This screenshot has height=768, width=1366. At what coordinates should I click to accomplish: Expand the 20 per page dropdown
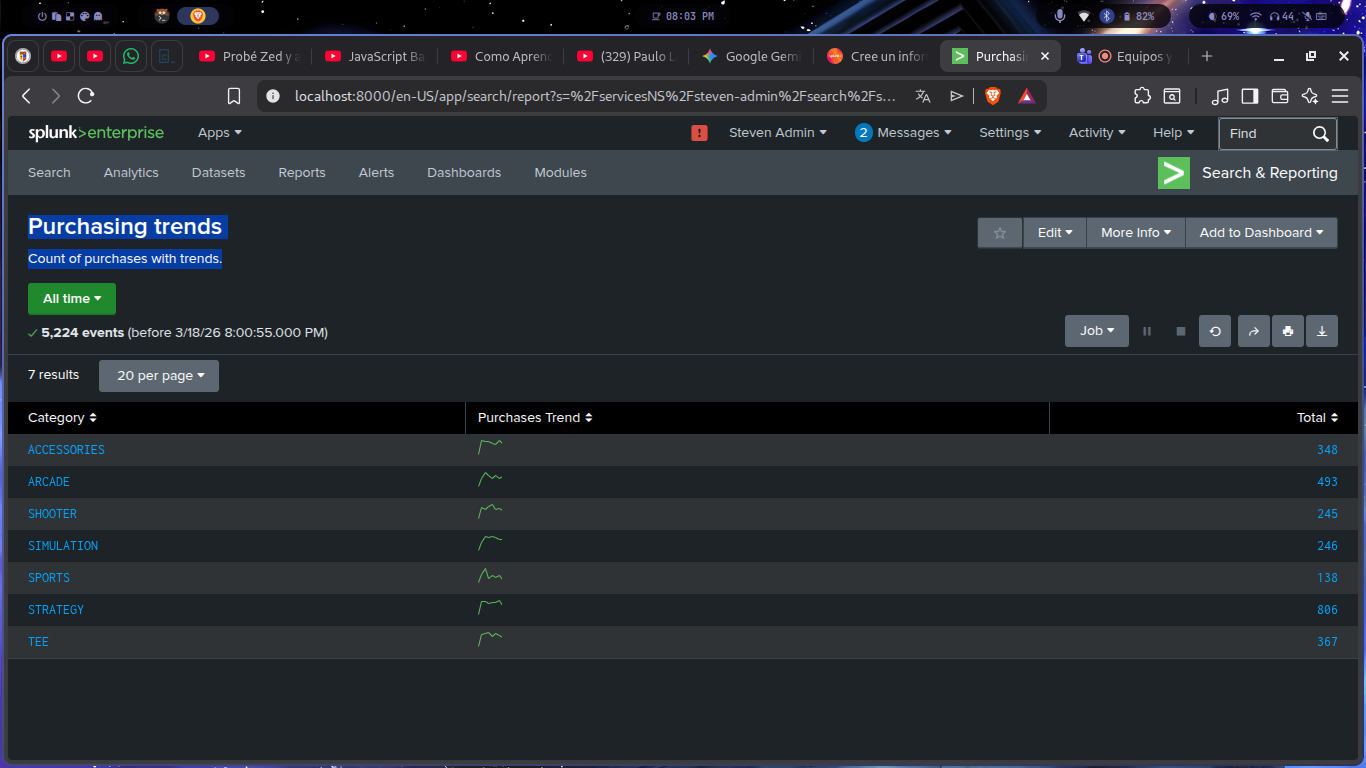[159, 376]
